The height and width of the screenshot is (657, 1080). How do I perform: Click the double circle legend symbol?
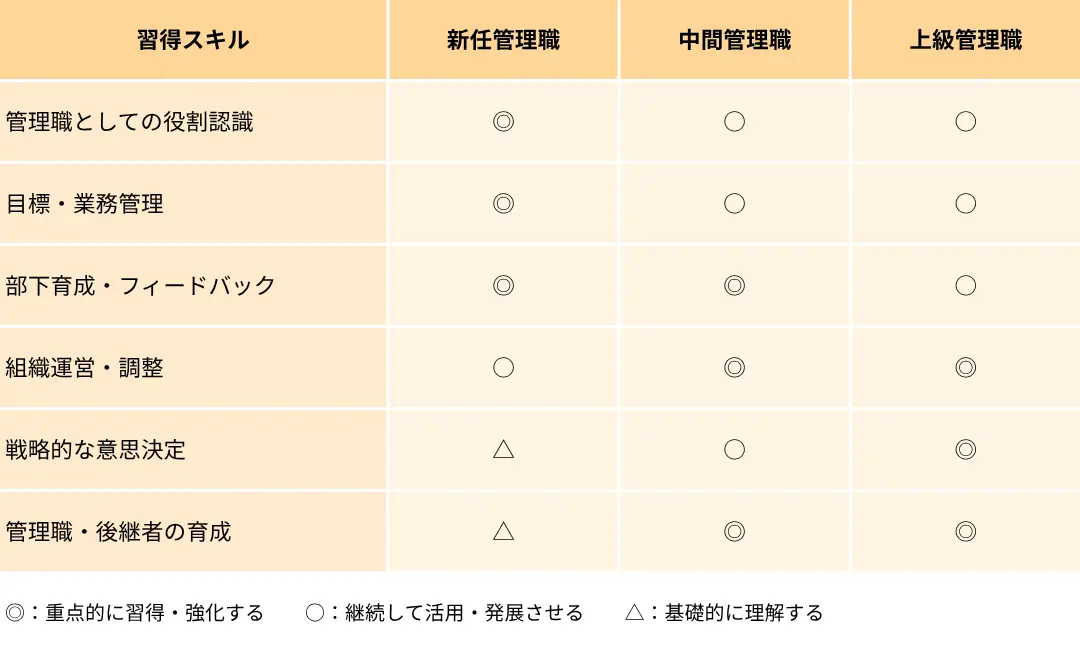point(14,612)
